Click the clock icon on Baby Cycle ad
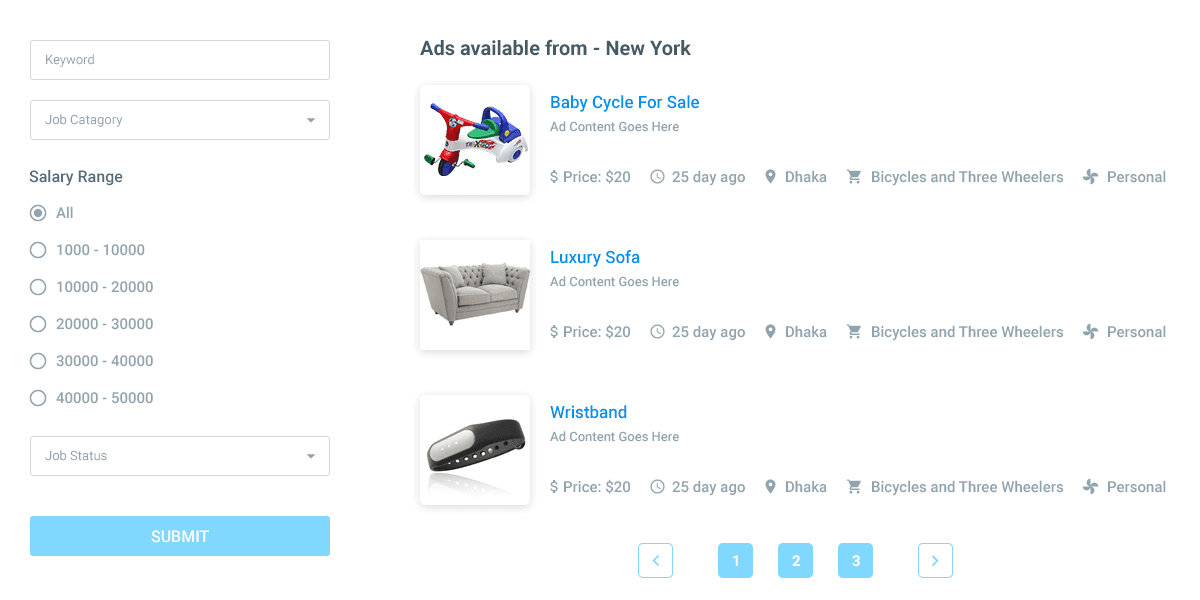Viewport: 1200px width, 600px height. [x=657, y=177]
